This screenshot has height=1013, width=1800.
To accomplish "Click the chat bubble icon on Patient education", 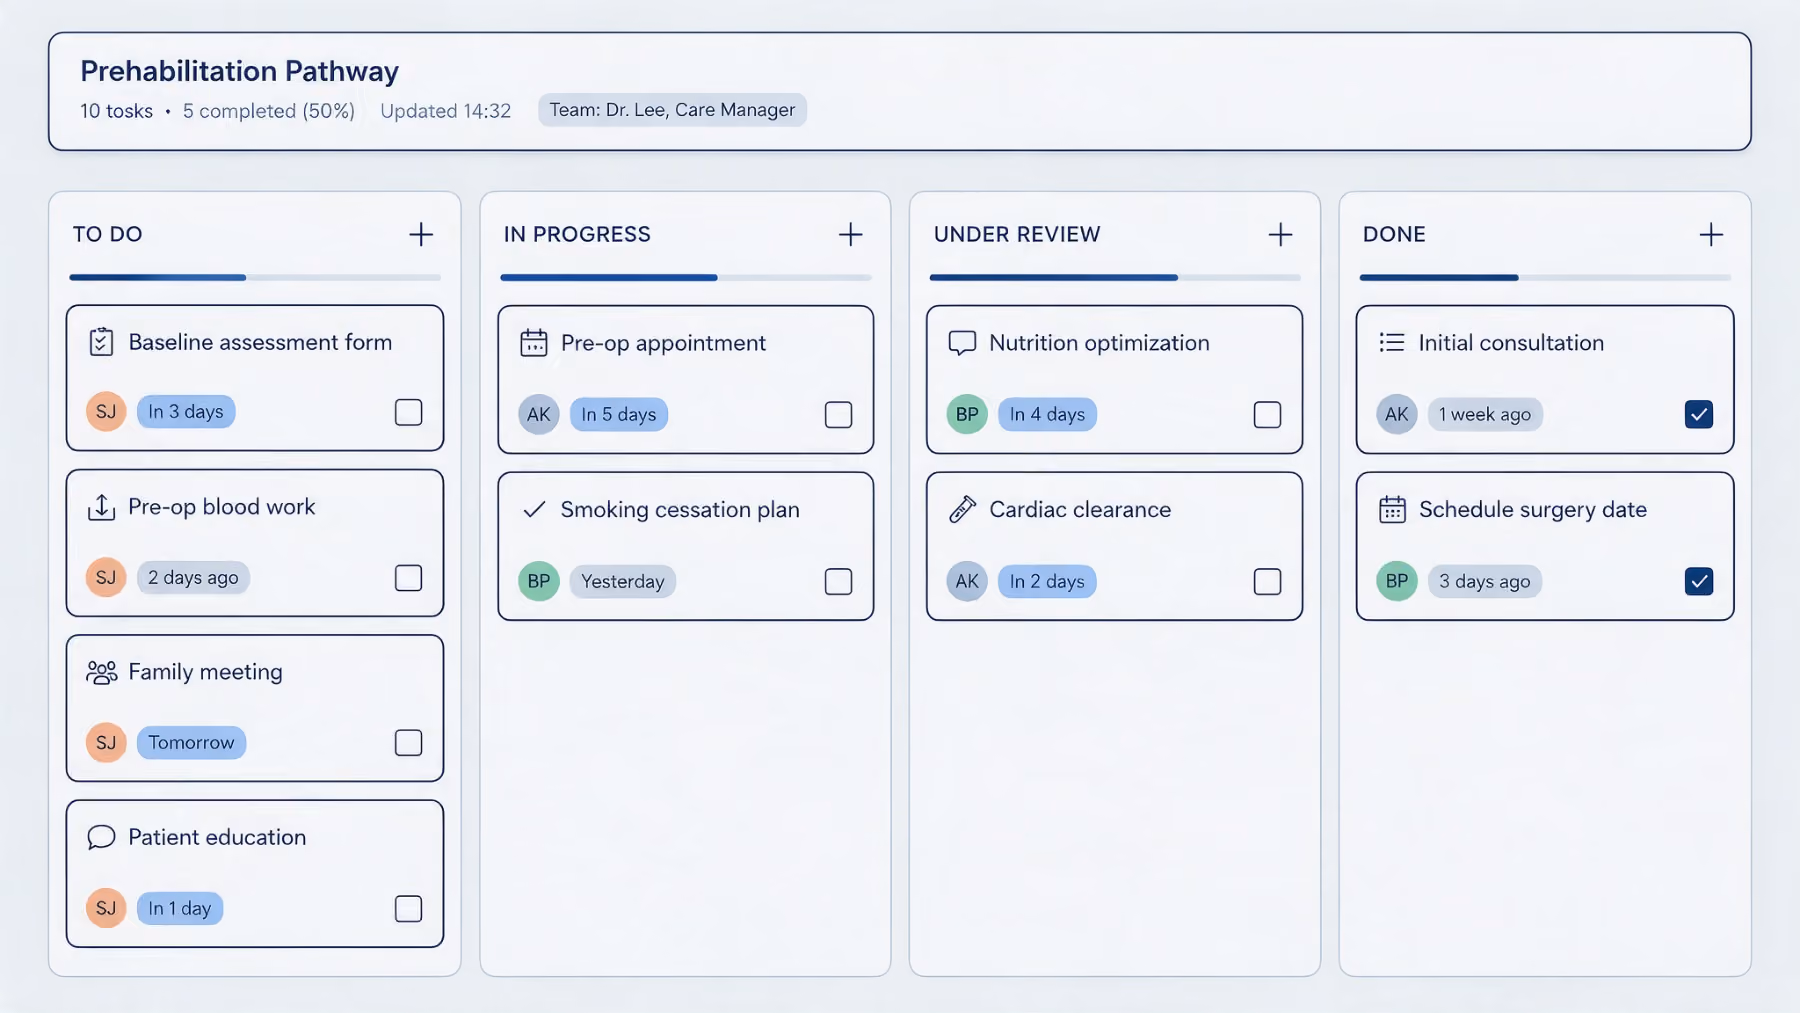I will coord(101,837).
